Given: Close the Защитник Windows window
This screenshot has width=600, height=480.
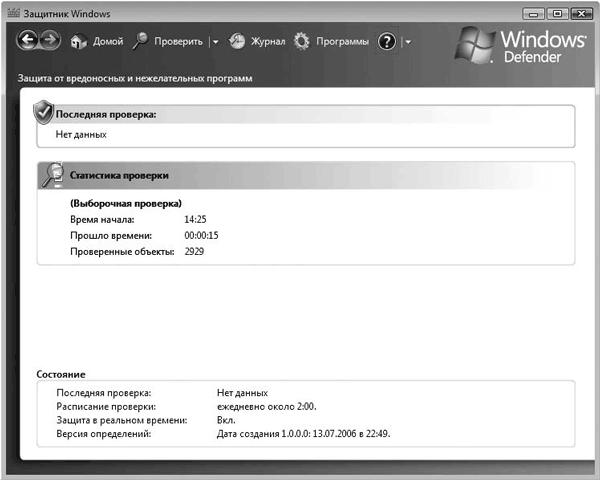Looking at the screenshot, I should [x=581, y=12].
